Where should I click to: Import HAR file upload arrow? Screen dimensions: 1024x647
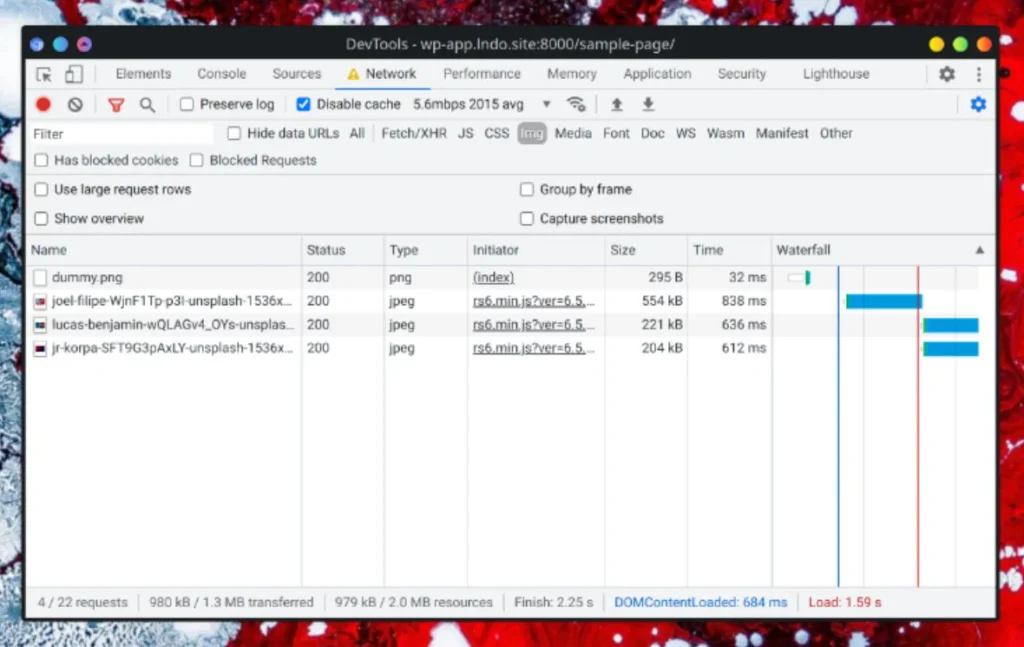[616, 104]
